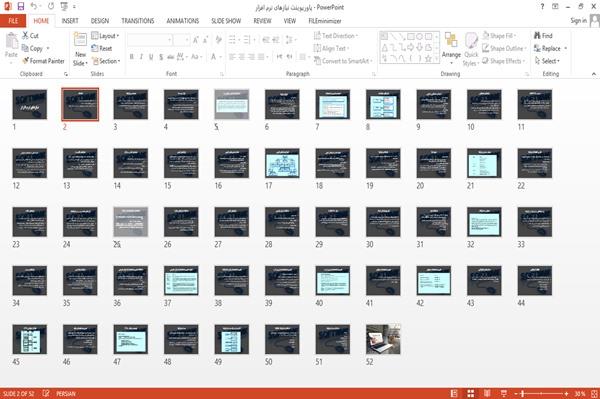
Task: Click the zoom slider in status bar
Action: 541,393
